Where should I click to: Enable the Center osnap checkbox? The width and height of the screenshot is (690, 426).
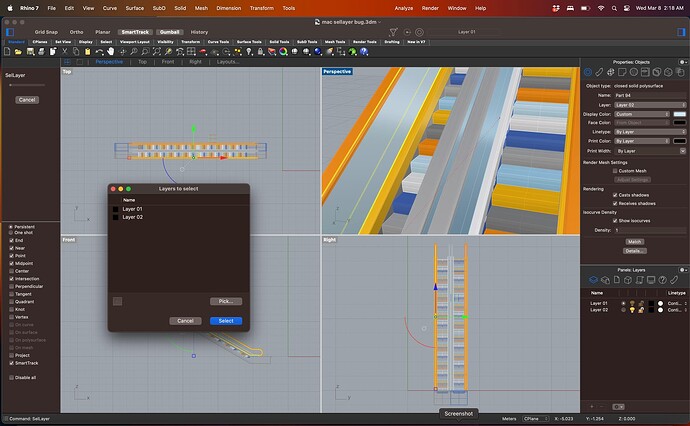(x=11, y=271)
